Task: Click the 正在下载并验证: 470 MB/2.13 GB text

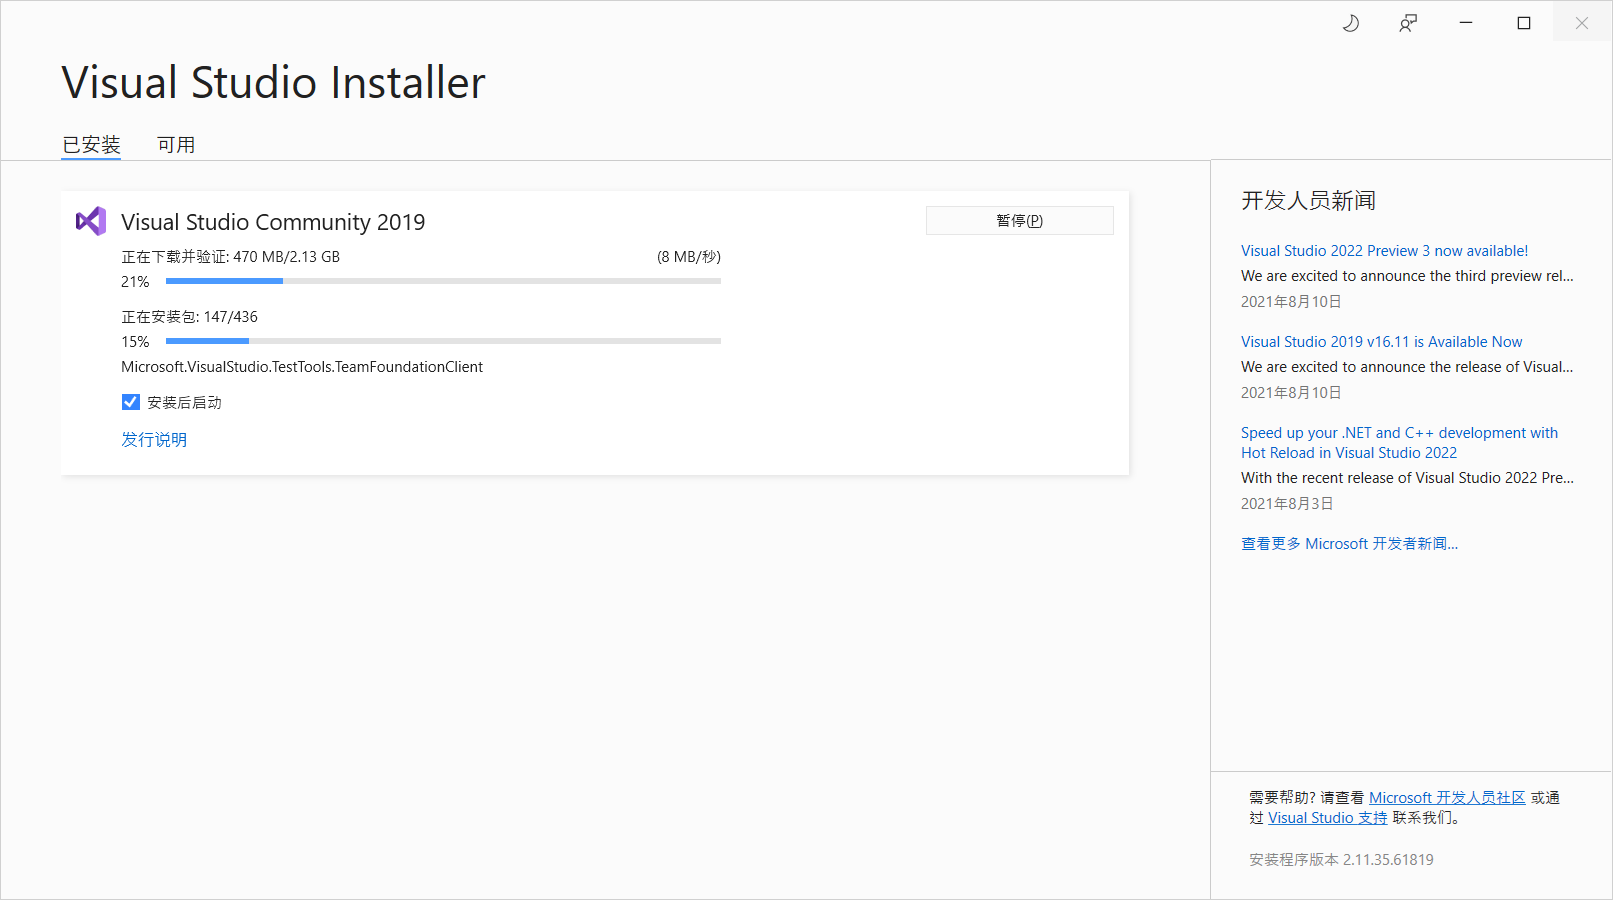Action: (x=230, y=257)
